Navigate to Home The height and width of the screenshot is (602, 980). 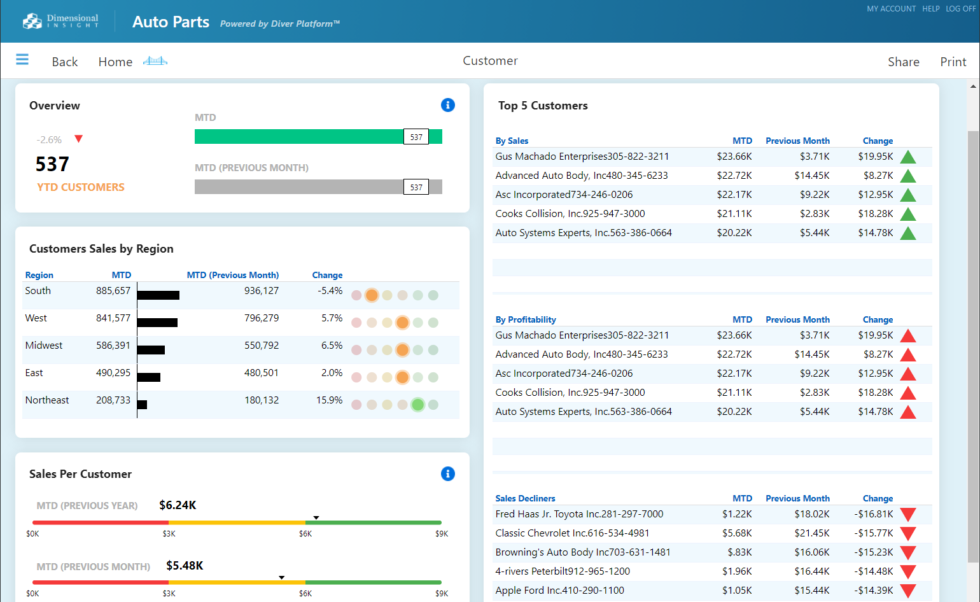[115, 62]
